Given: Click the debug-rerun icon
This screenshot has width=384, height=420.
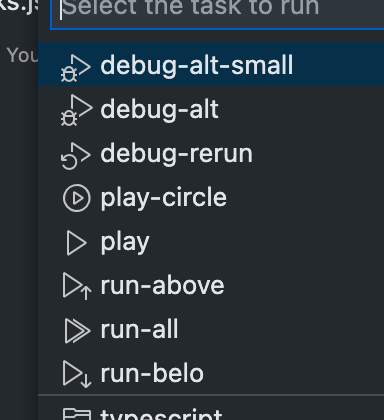Looking at the screenshot, I should click(x=76, y=156).
